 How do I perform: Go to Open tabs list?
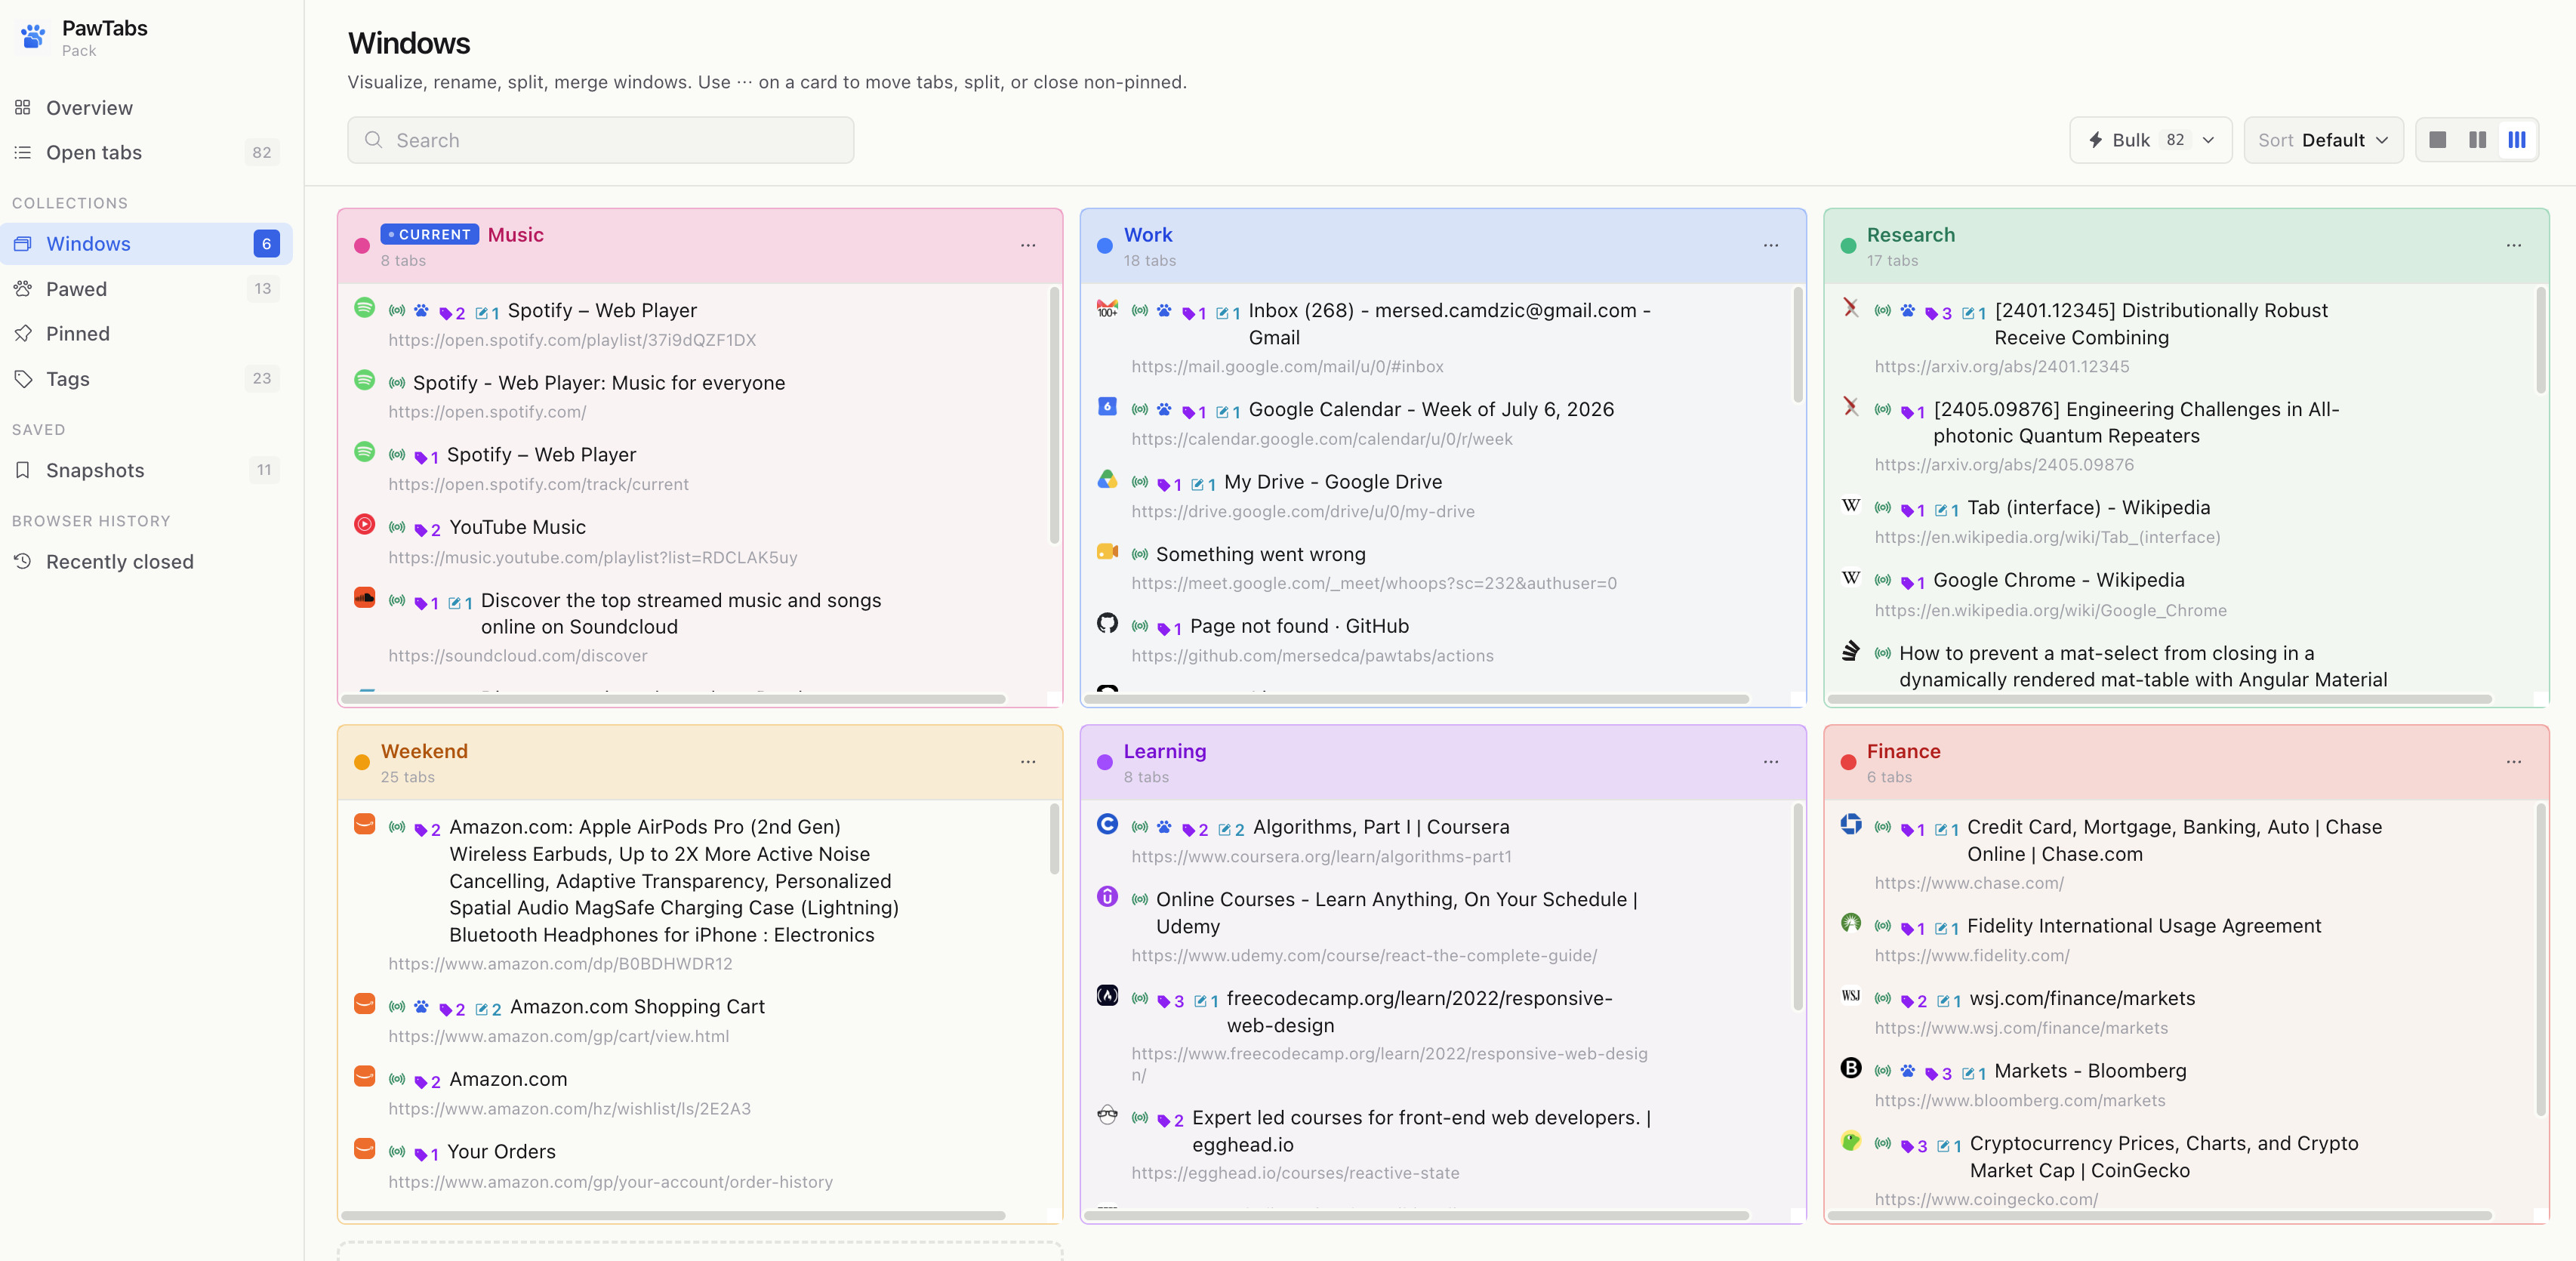[146, 152]
